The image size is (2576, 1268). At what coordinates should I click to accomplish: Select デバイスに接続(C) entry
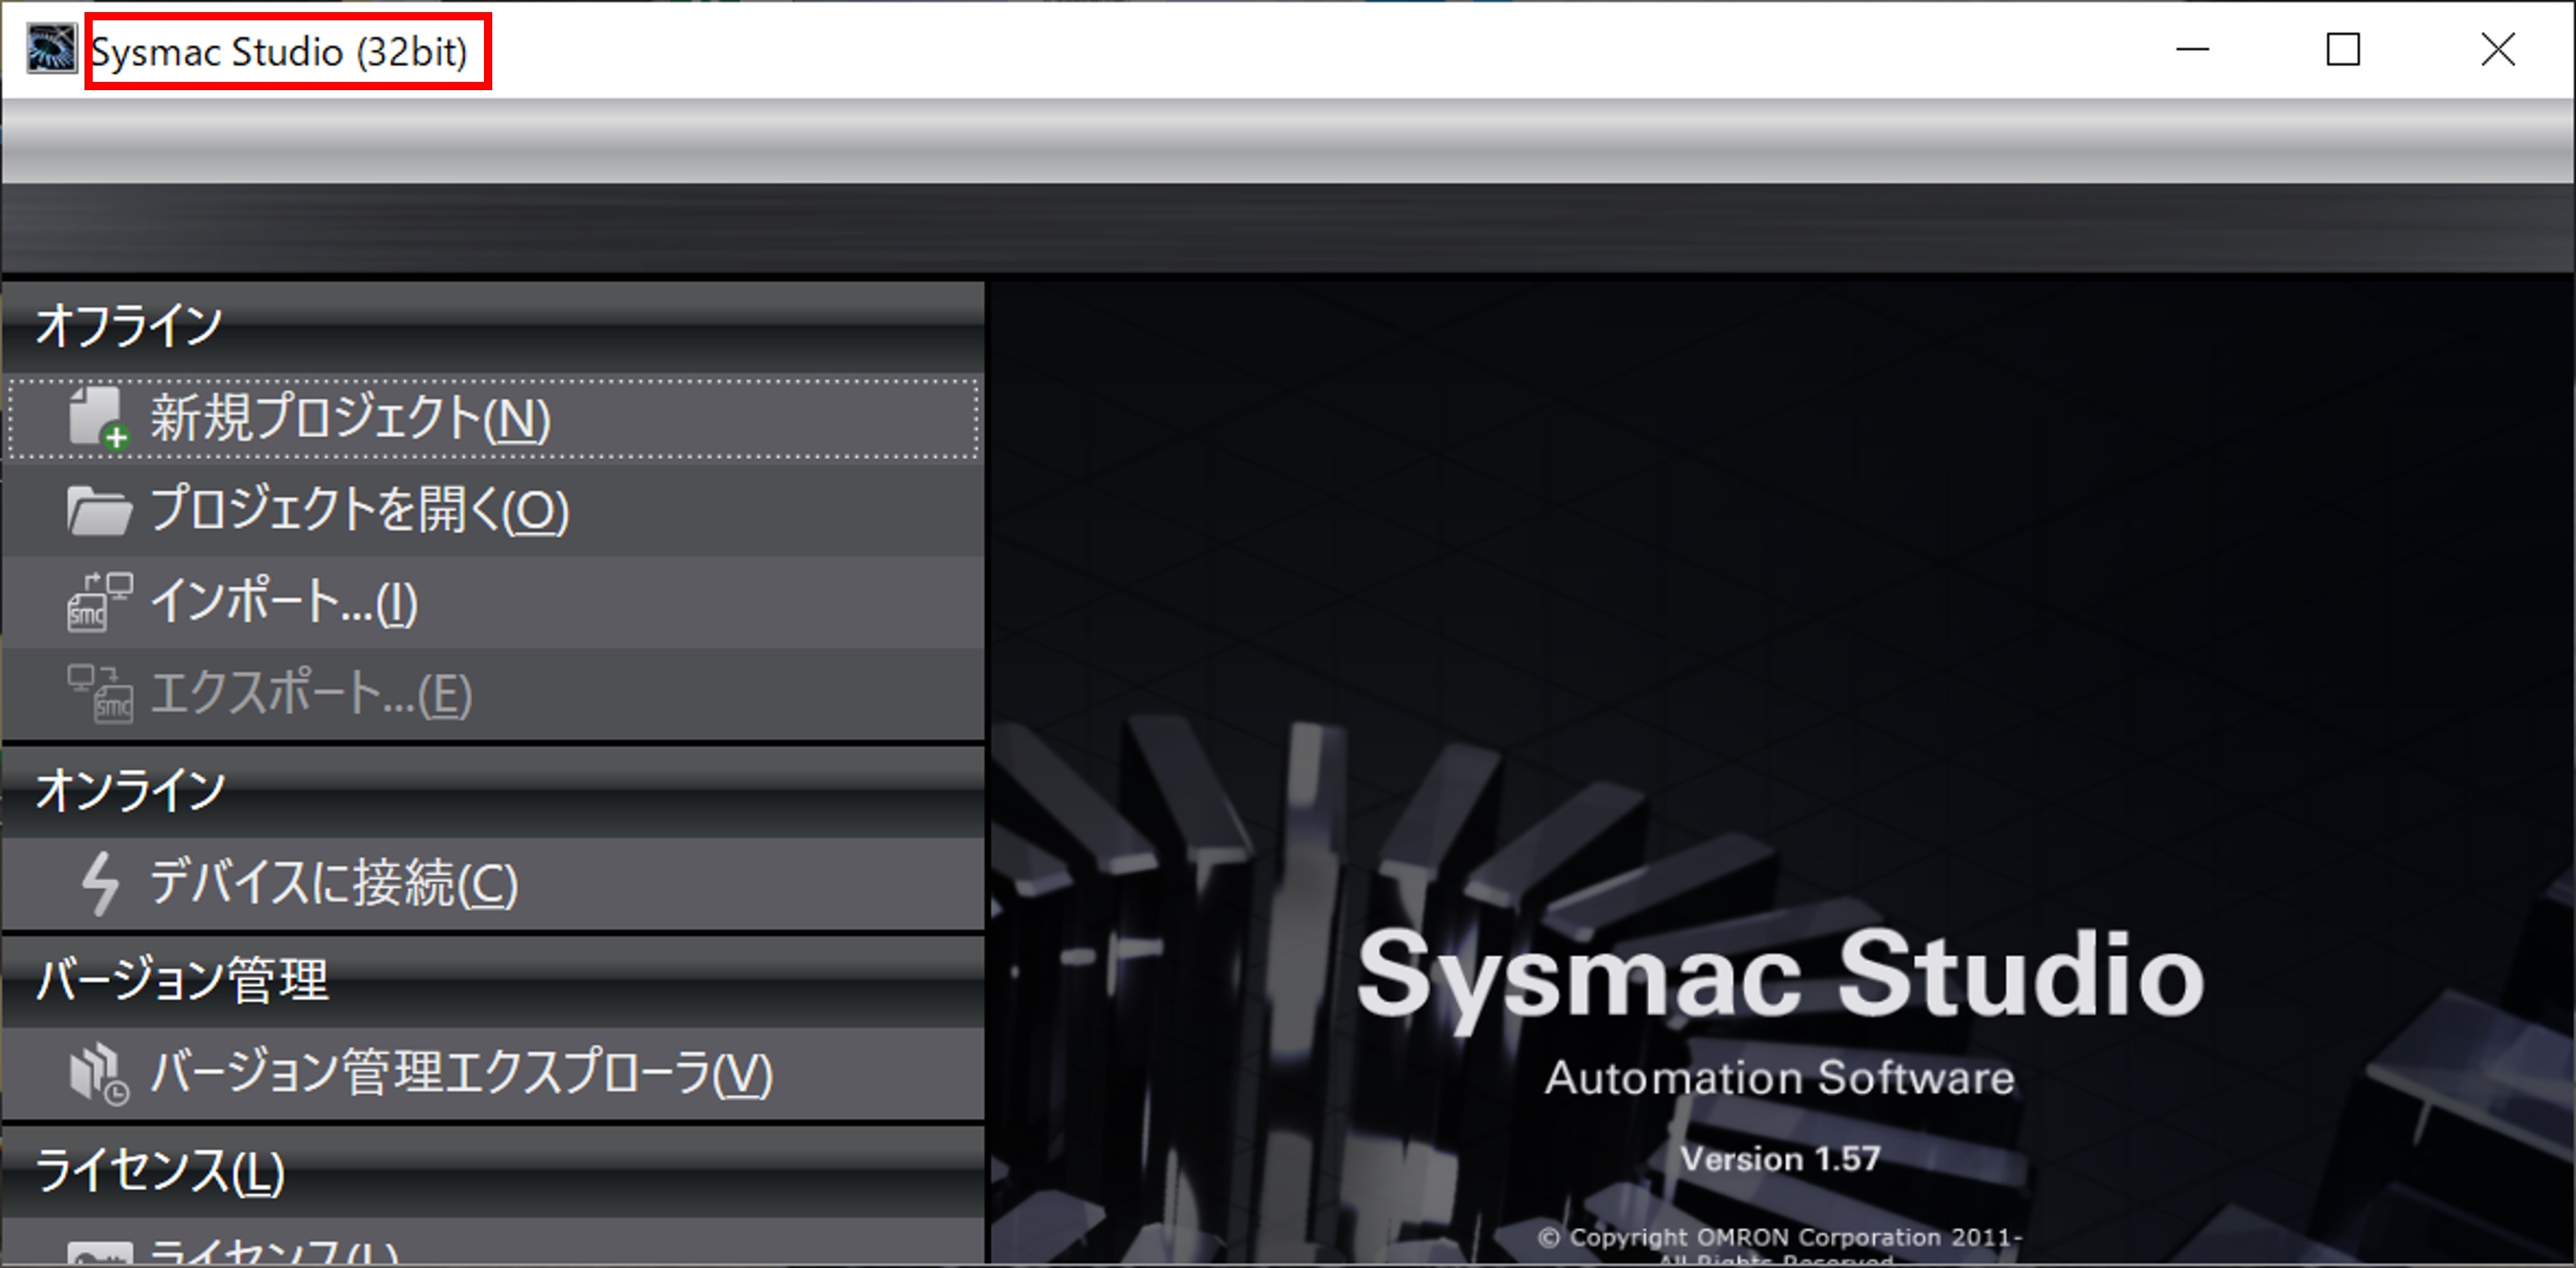(x=492, y=883)
